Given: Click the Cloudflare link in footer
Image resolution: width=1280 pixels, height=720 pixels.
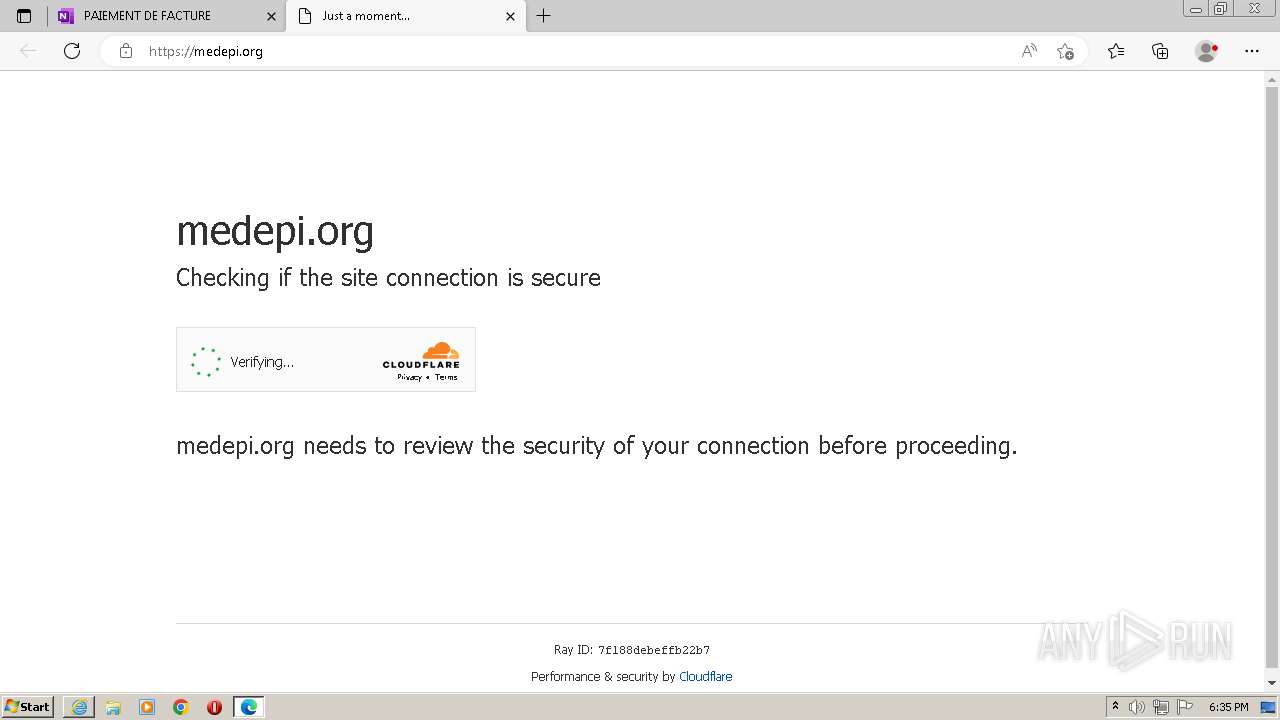Looking at the screenshot, I should [705, 677].
